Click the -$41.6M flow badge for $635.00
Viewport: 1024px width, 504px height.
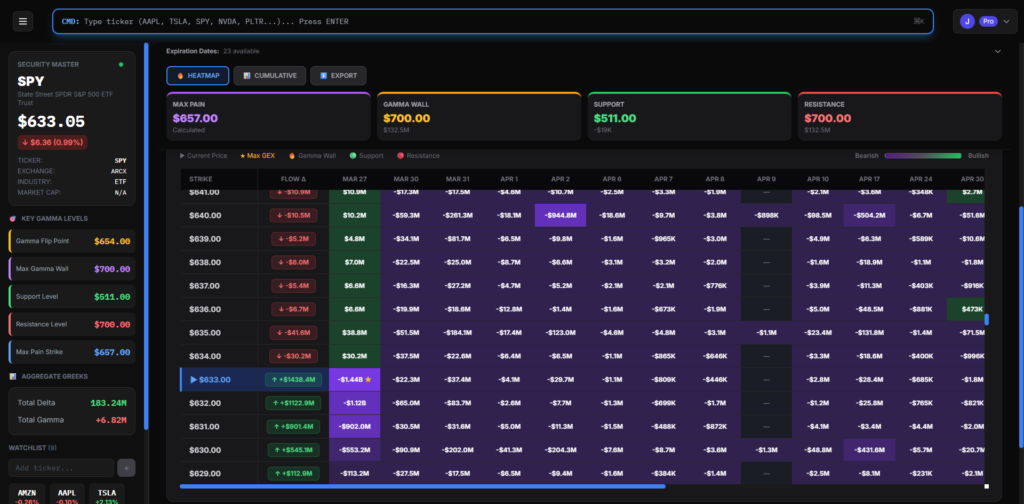(293, 332)
